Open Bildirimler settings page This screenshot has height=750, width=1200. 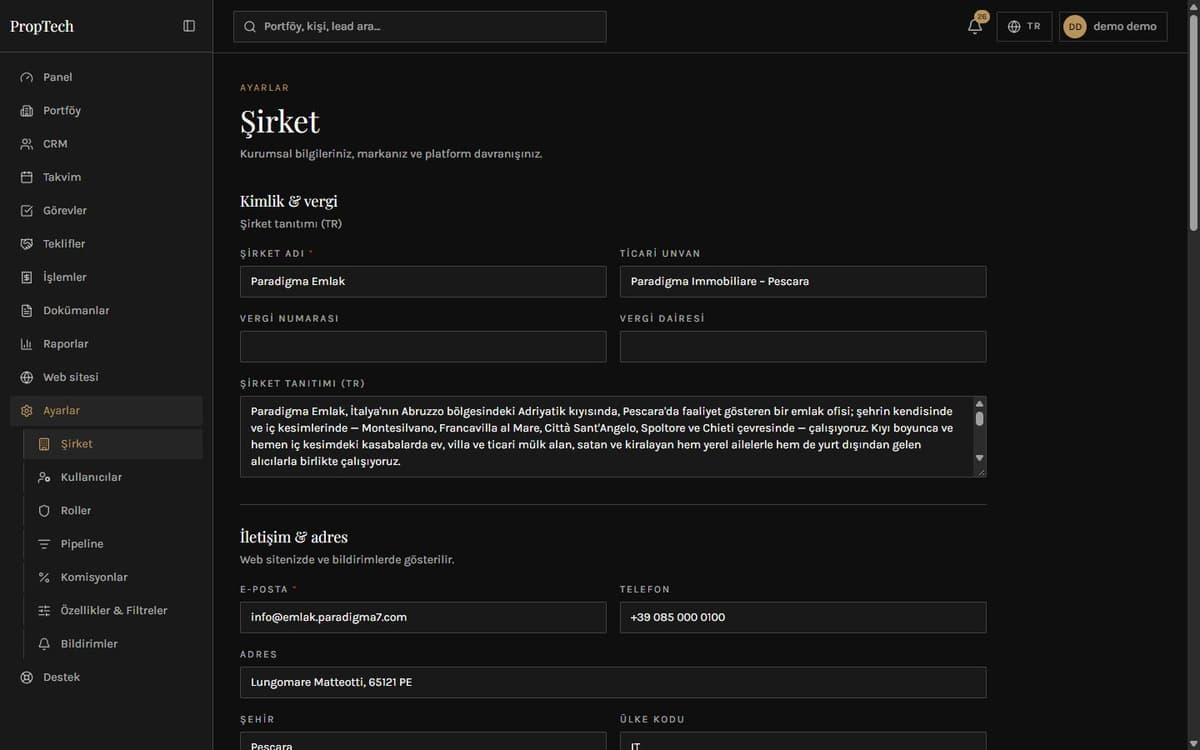click(113, 644)
